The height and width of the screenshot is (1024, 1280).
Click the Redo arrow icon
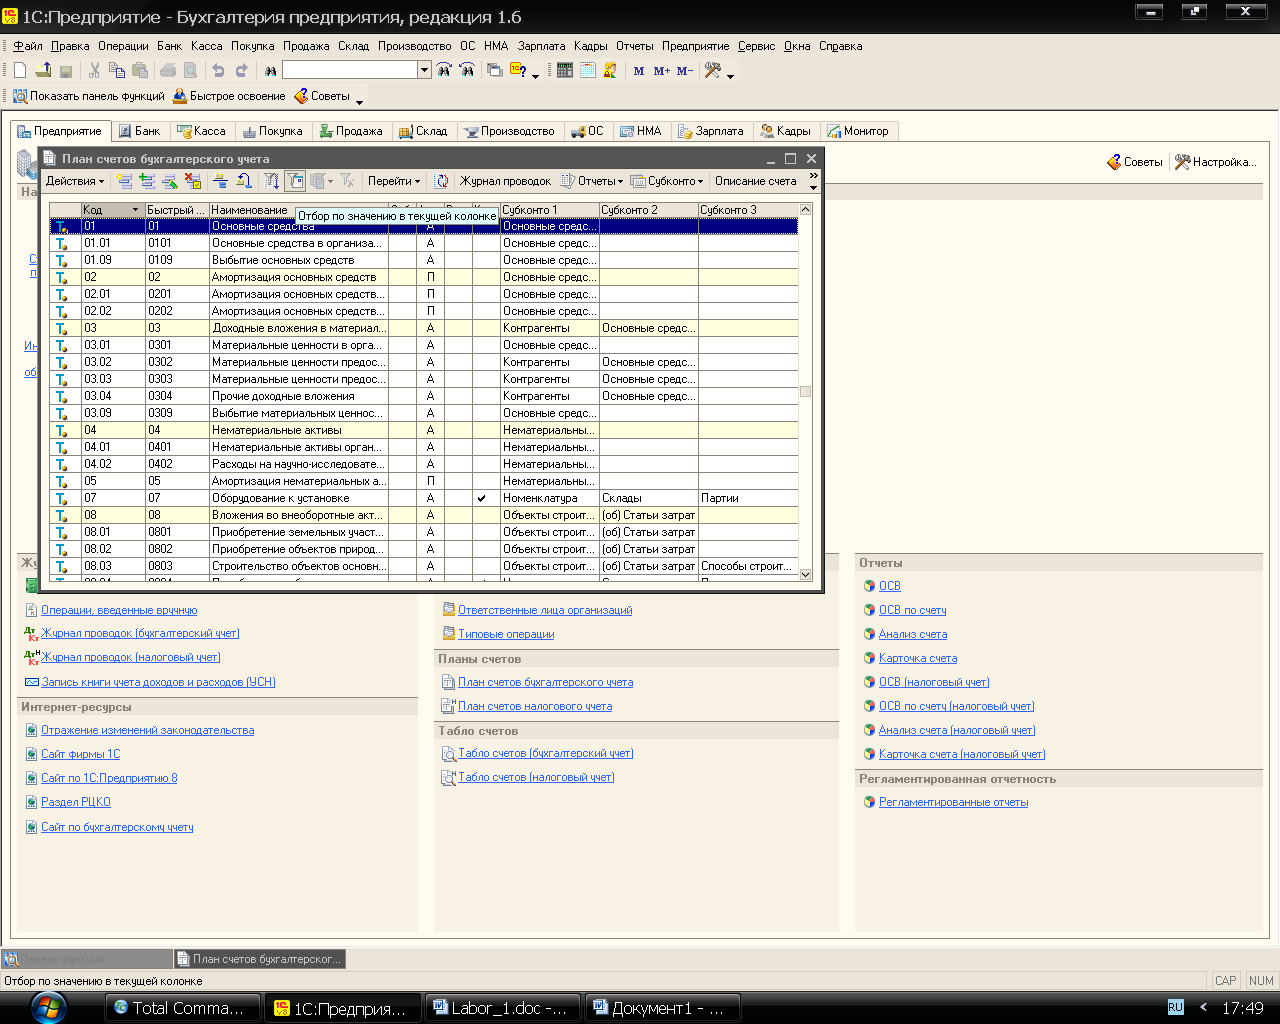pyautogui.click(x=241, y=70)
